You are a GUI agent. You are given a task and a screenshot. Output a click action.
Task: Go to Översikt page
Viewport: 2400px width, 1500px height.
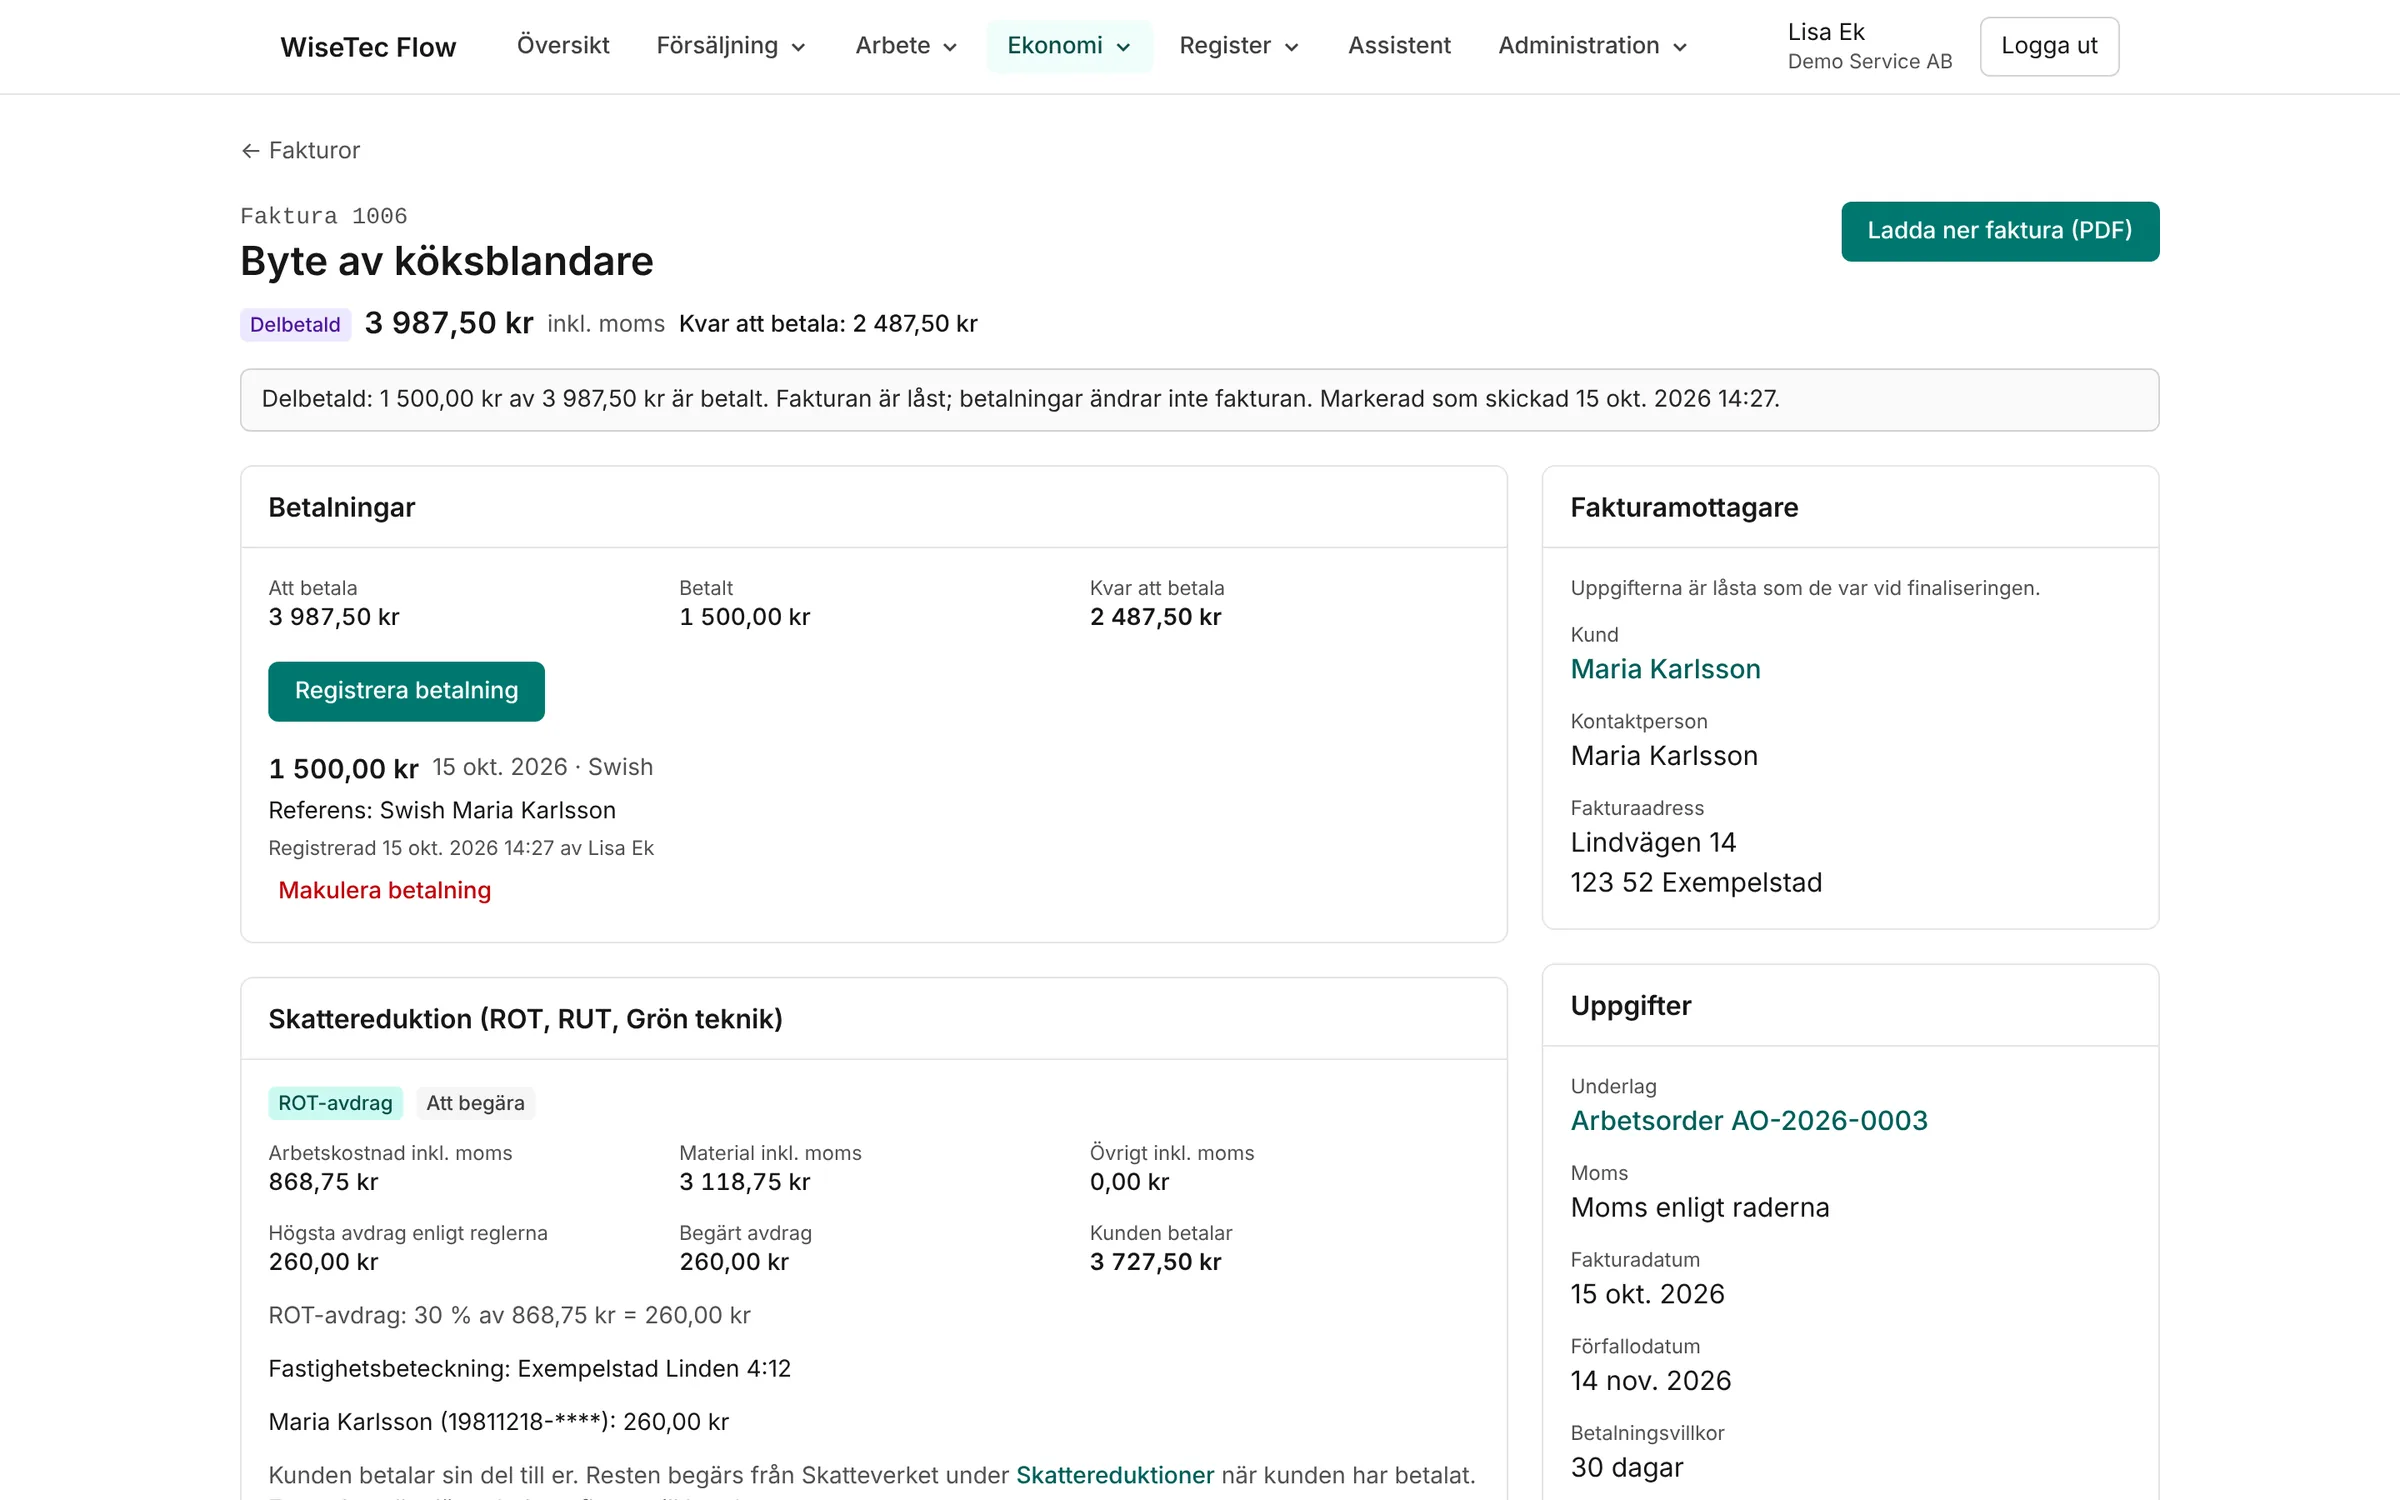pyautogui.click(x=563, y=46)
